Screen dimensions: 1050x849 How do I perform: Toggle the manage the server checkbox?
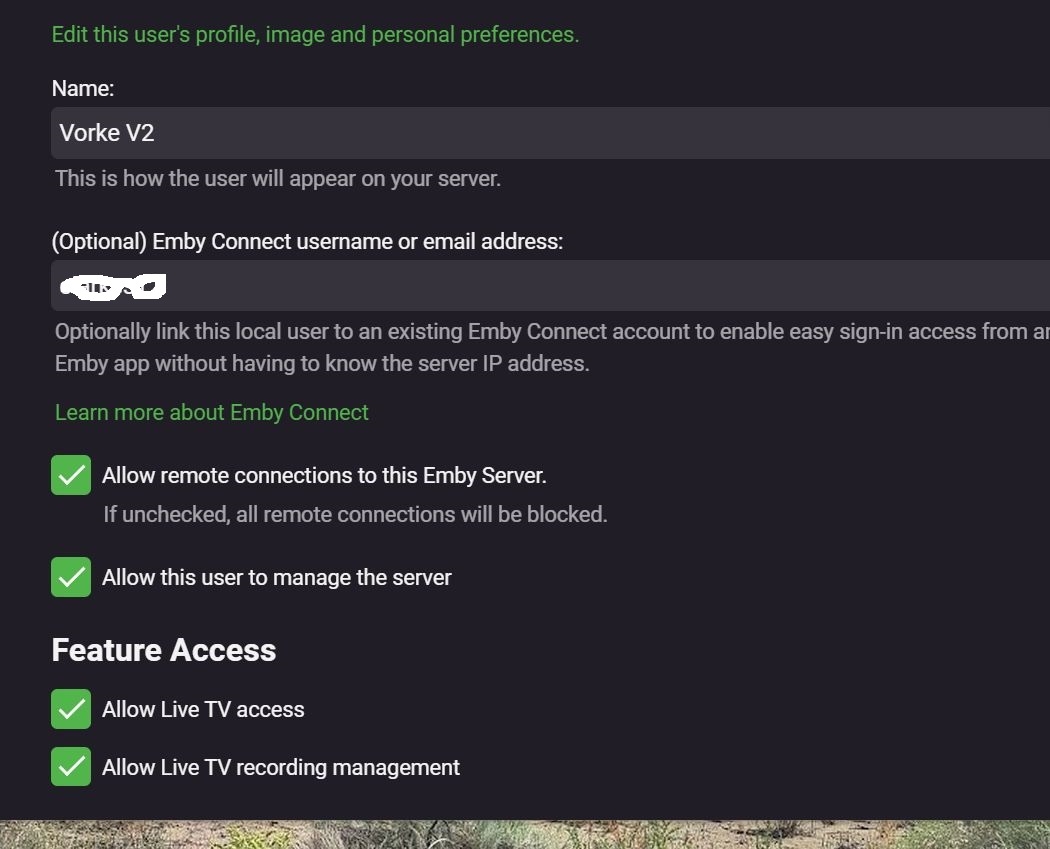click(x=71, y=577)
